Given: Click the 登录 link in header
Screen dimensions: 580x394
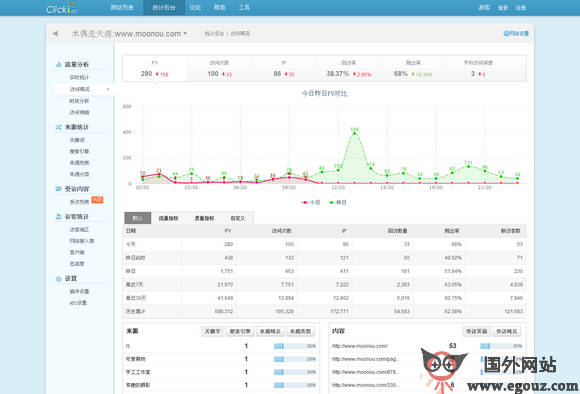Looking at the screenshot, I should point(503,8).
